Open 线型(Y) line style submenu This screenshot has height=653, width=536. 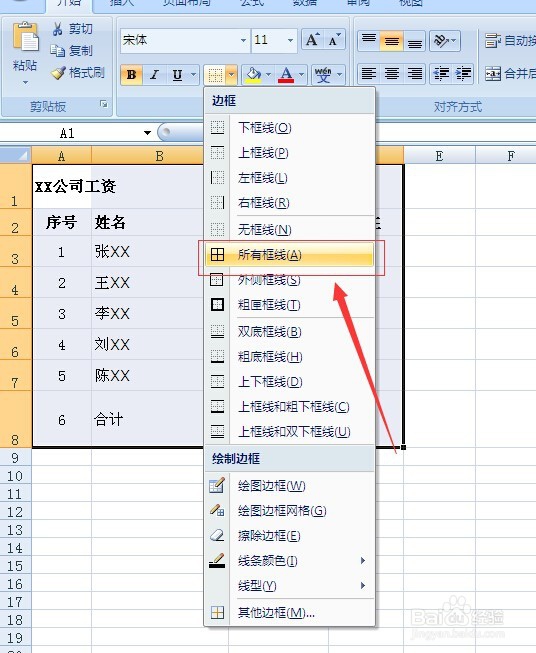(x=290, y=586)
